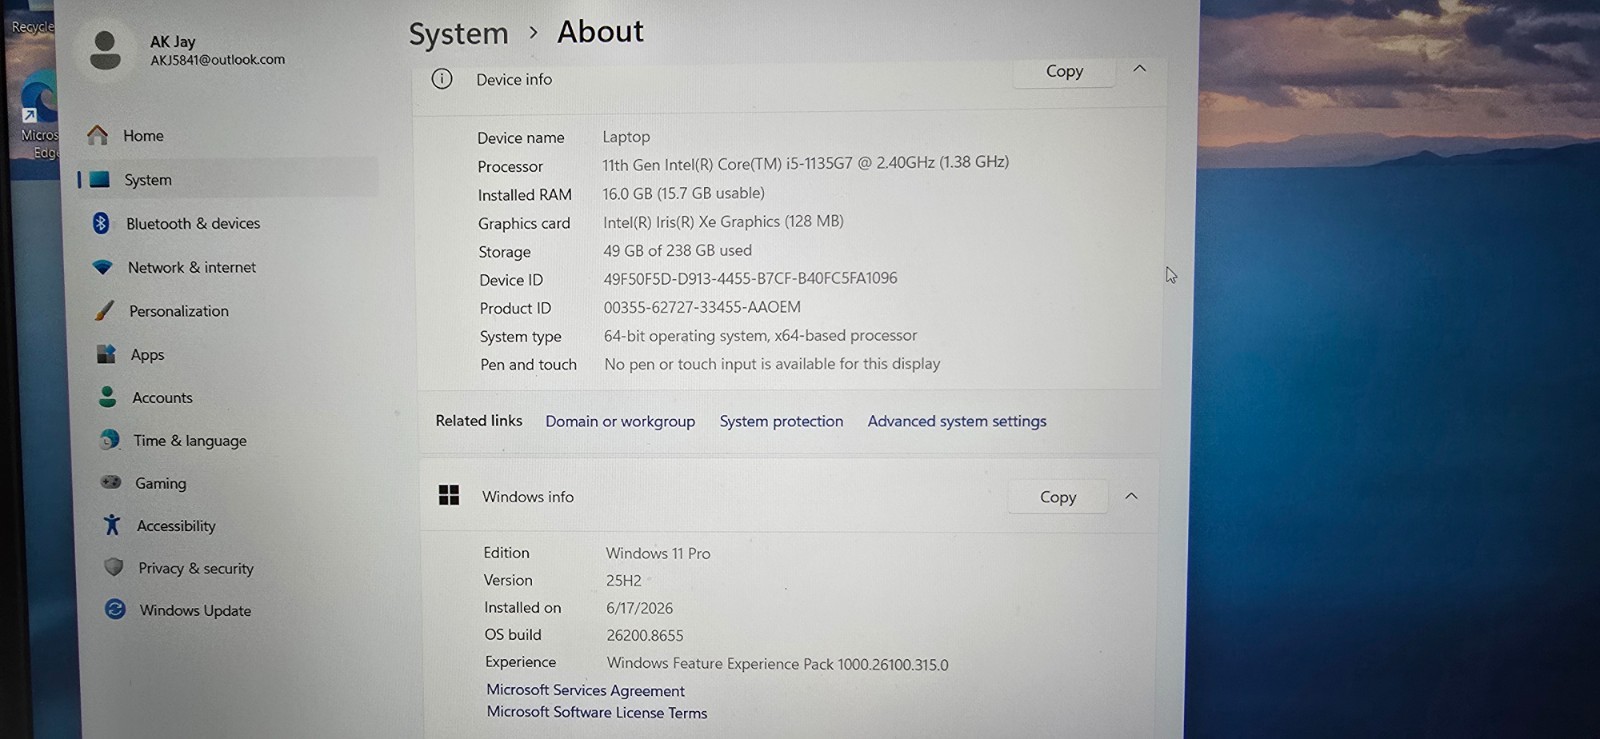This screenshot has width=1600, height=739.
Task: Open System protection link
Action: (x=781, y=421)
